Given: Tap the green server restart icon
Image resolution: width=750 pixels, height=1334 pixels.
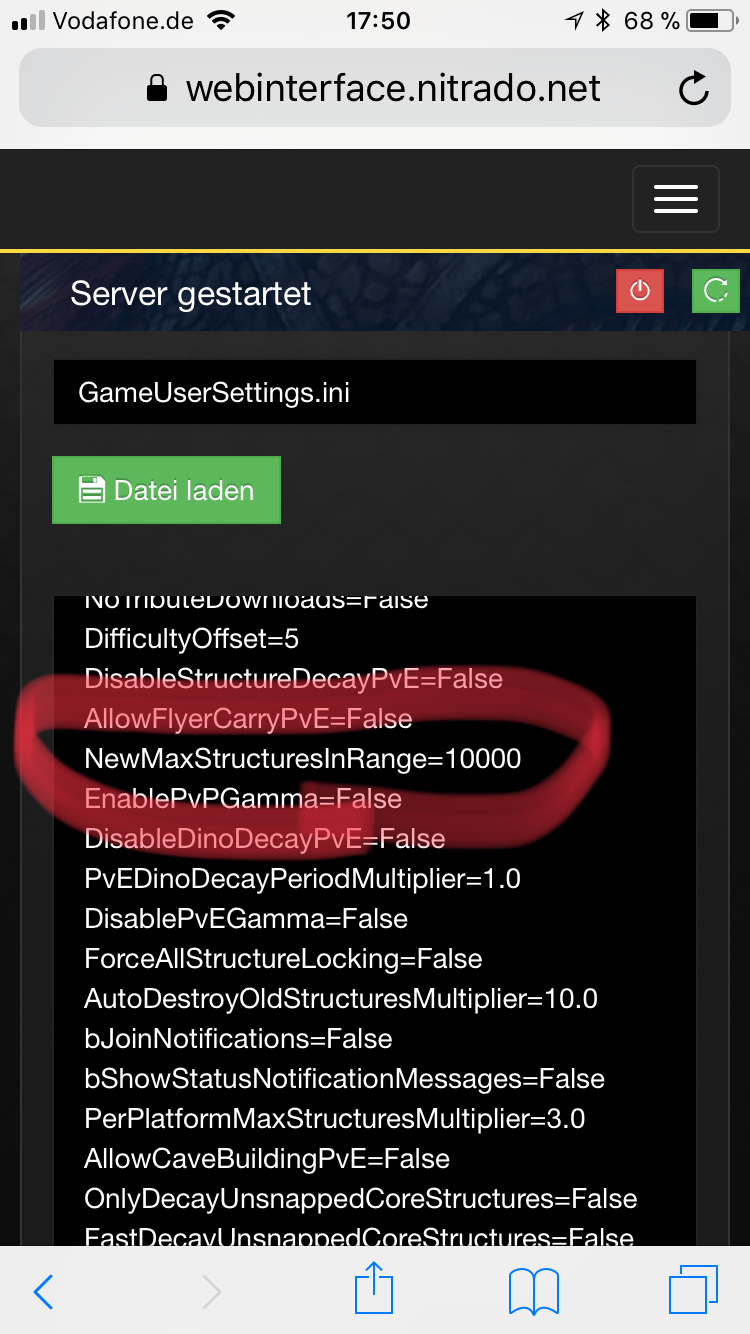Looking at the screenshot, I should coord(716,291).
